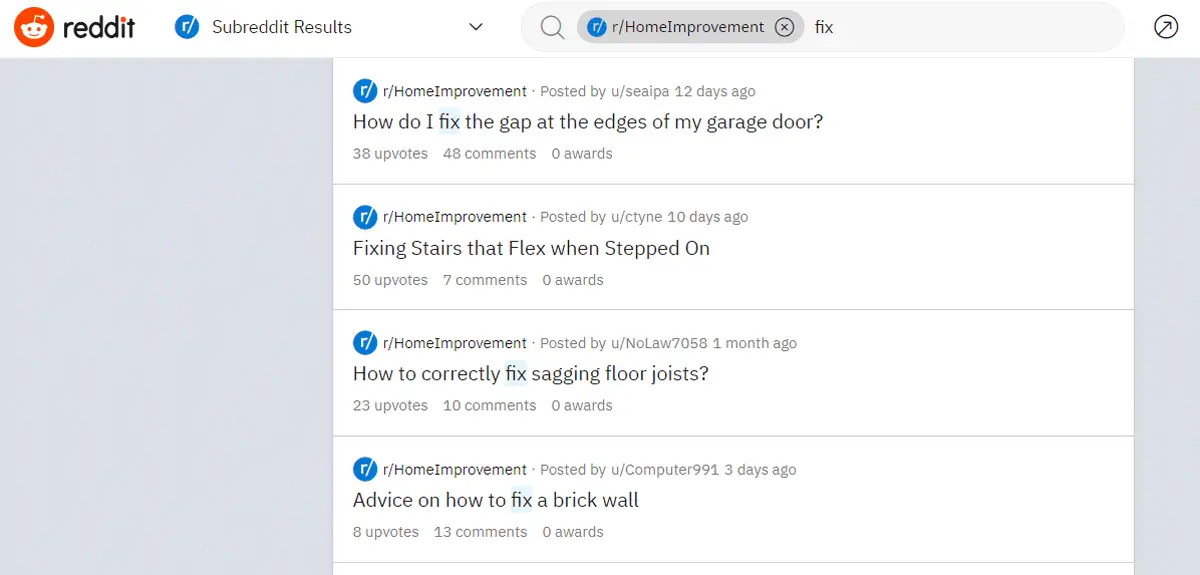
Task: Open brick wall advice post
Action: (496, 500)
